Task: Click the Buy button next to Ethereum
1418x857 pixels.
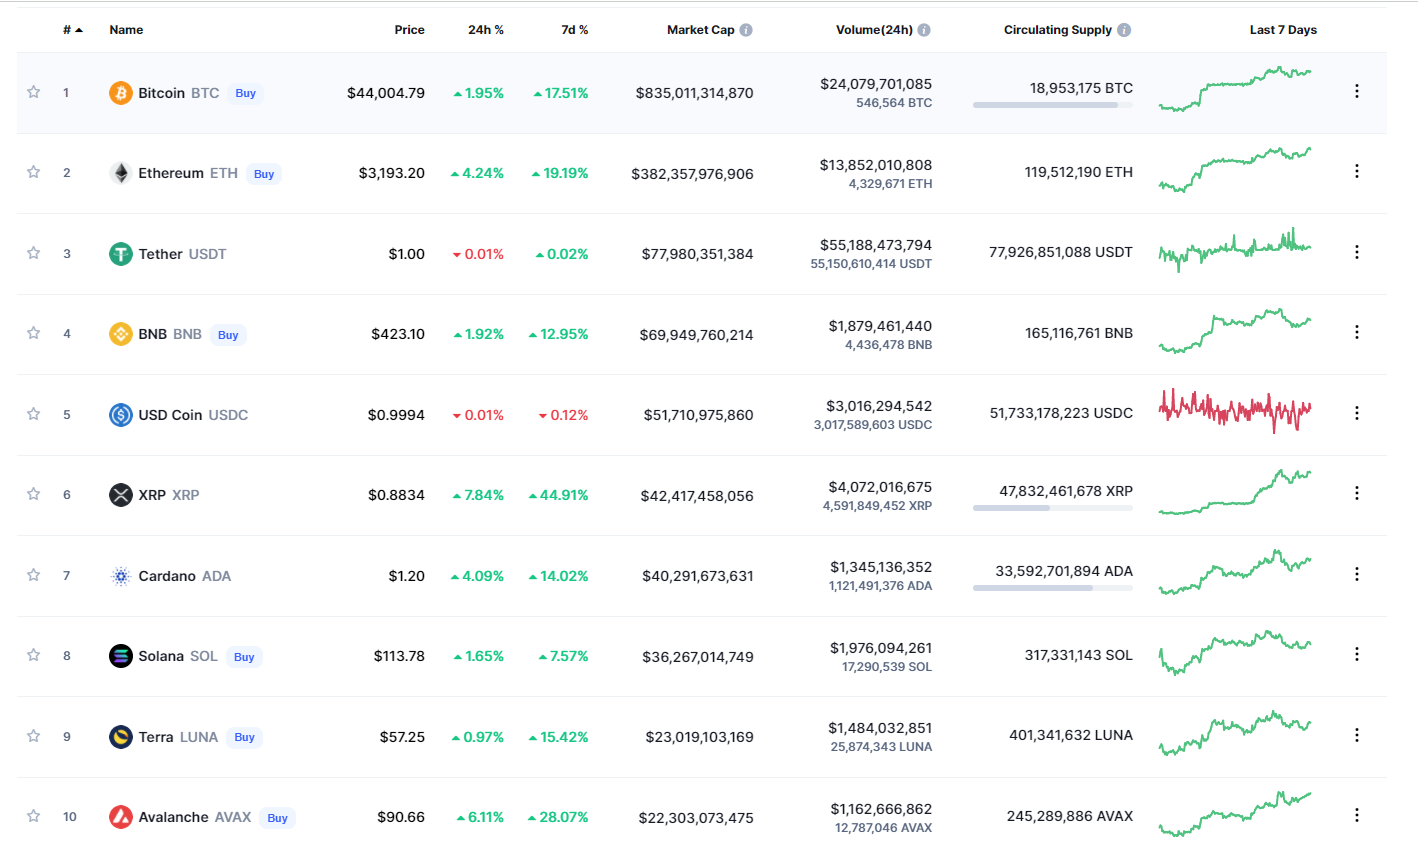Action: coord(263,173)
